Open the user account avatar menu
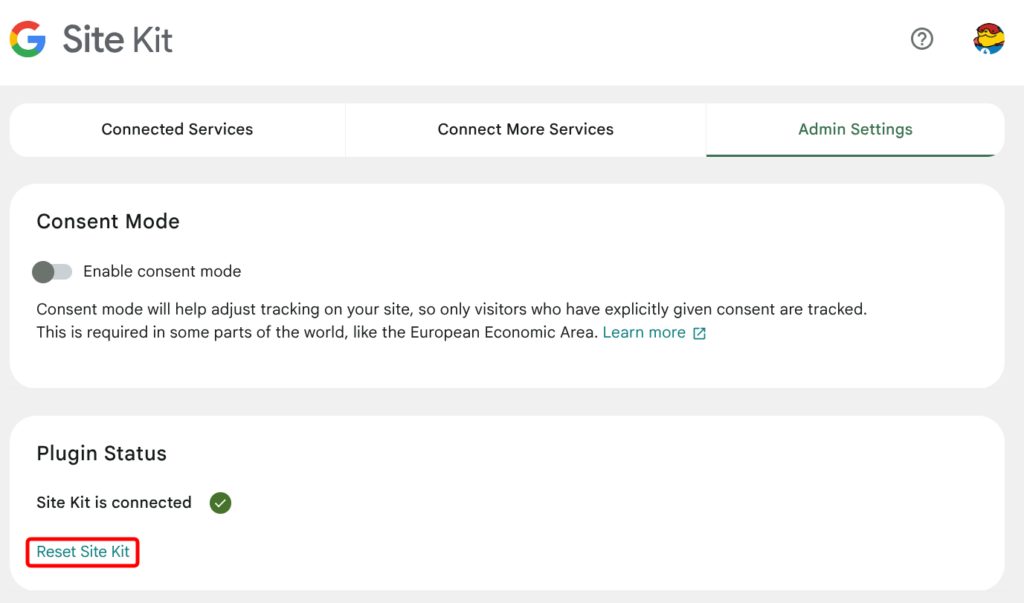The image size is (1024, 603). [x=988, y=39]
